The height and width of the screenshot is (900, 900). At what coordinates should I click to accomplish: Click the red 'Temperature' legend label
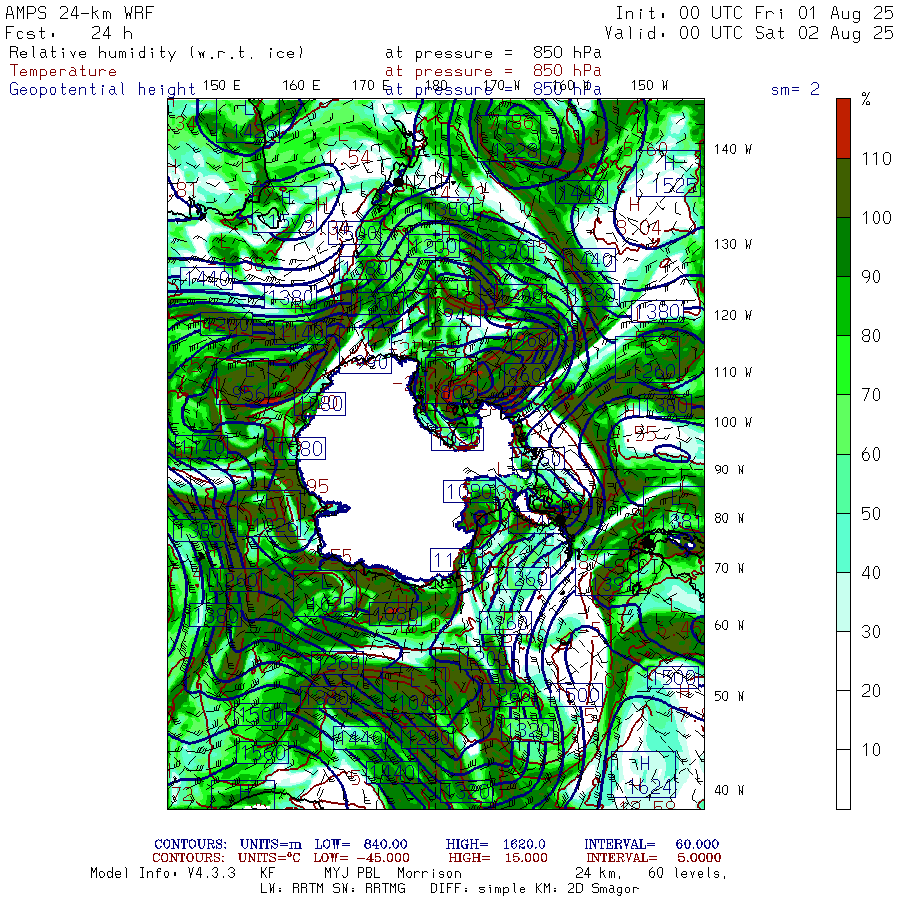tap(63, 71)
